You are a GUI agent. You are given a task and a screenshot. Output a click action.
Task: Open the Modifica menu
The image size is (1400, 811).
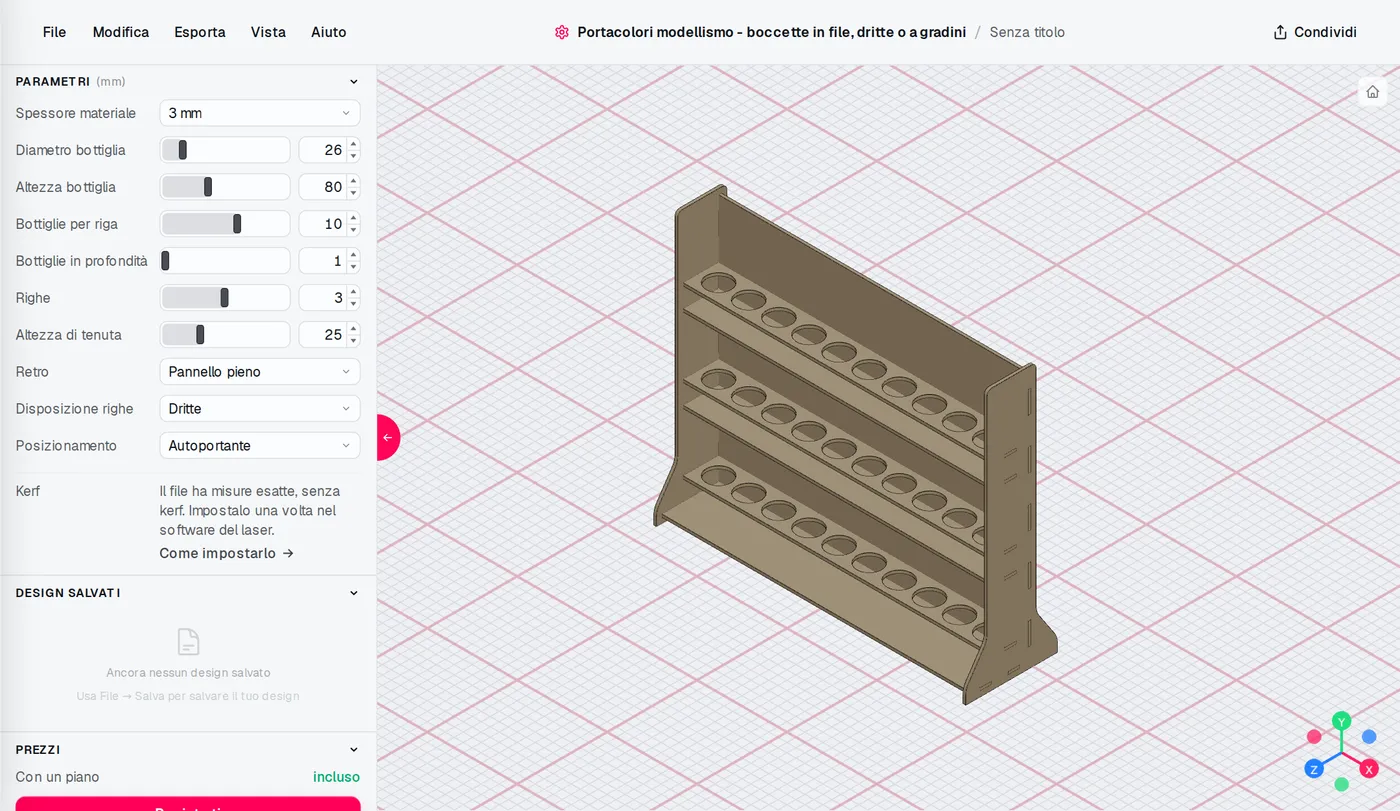pos(121,32)
